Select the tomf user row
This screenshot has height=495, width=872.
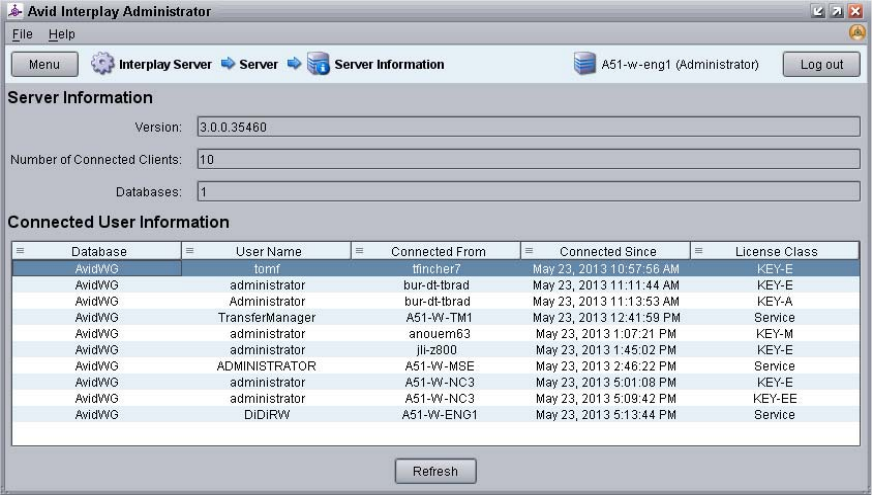coord(436,269)
